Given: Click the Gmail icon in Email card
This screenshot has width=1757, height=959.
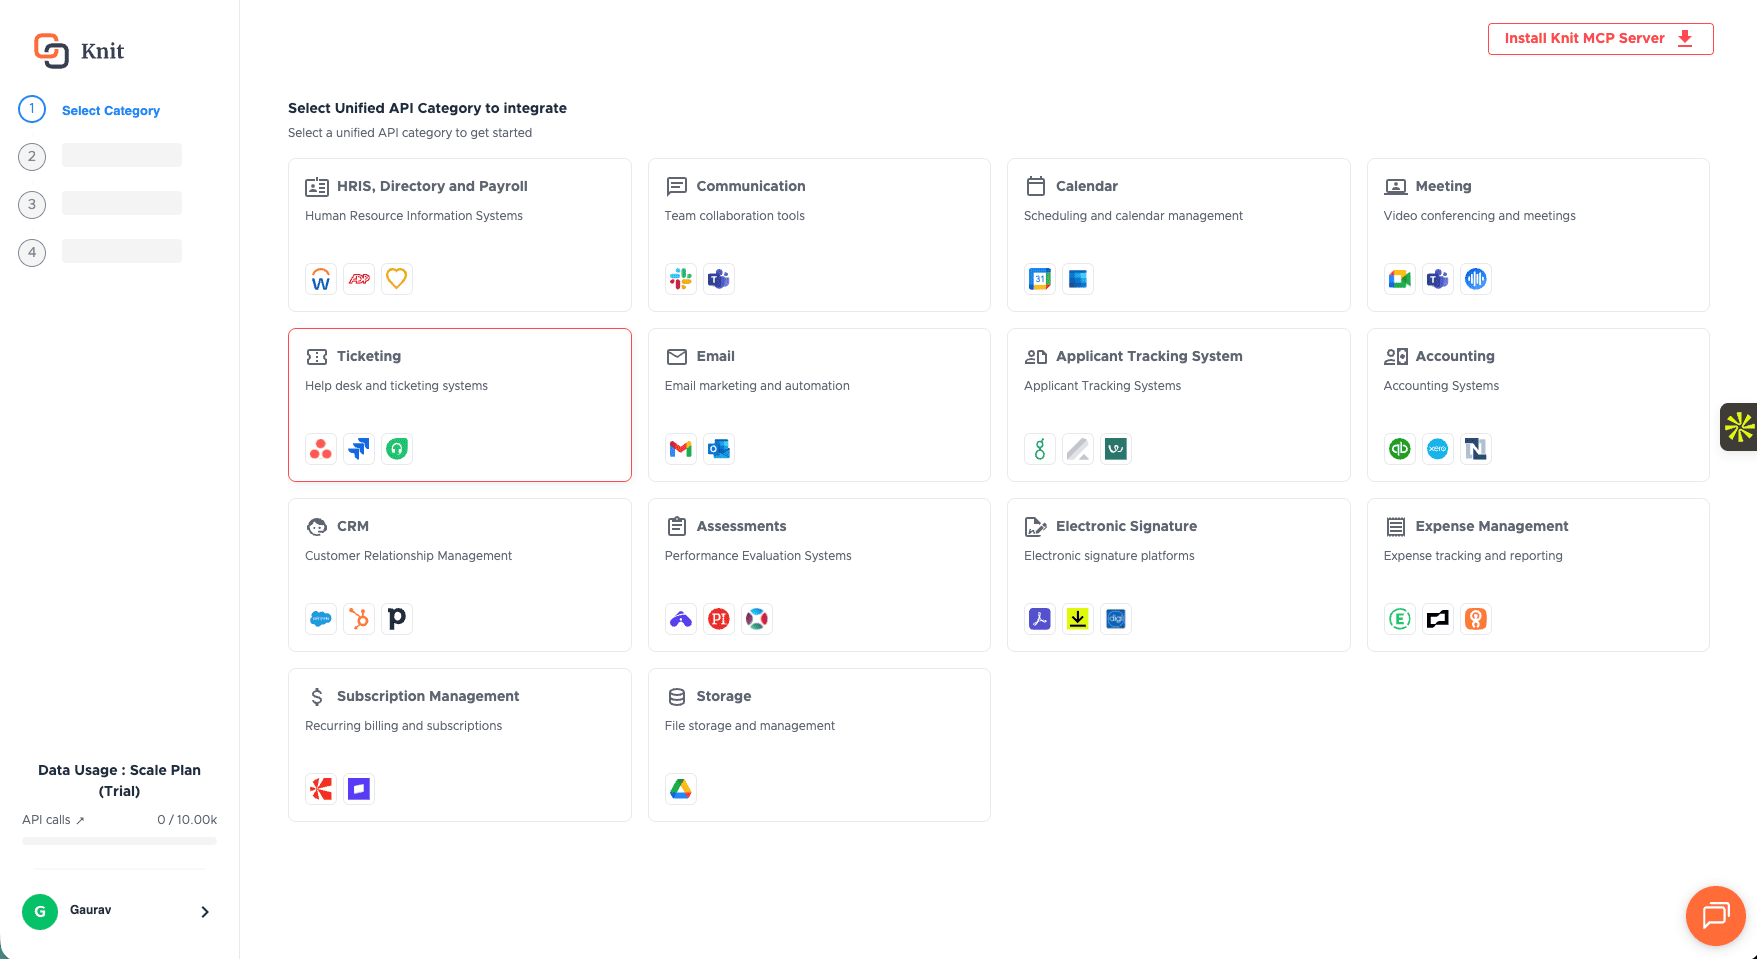Looking at the screenshot, I should 681,449.
